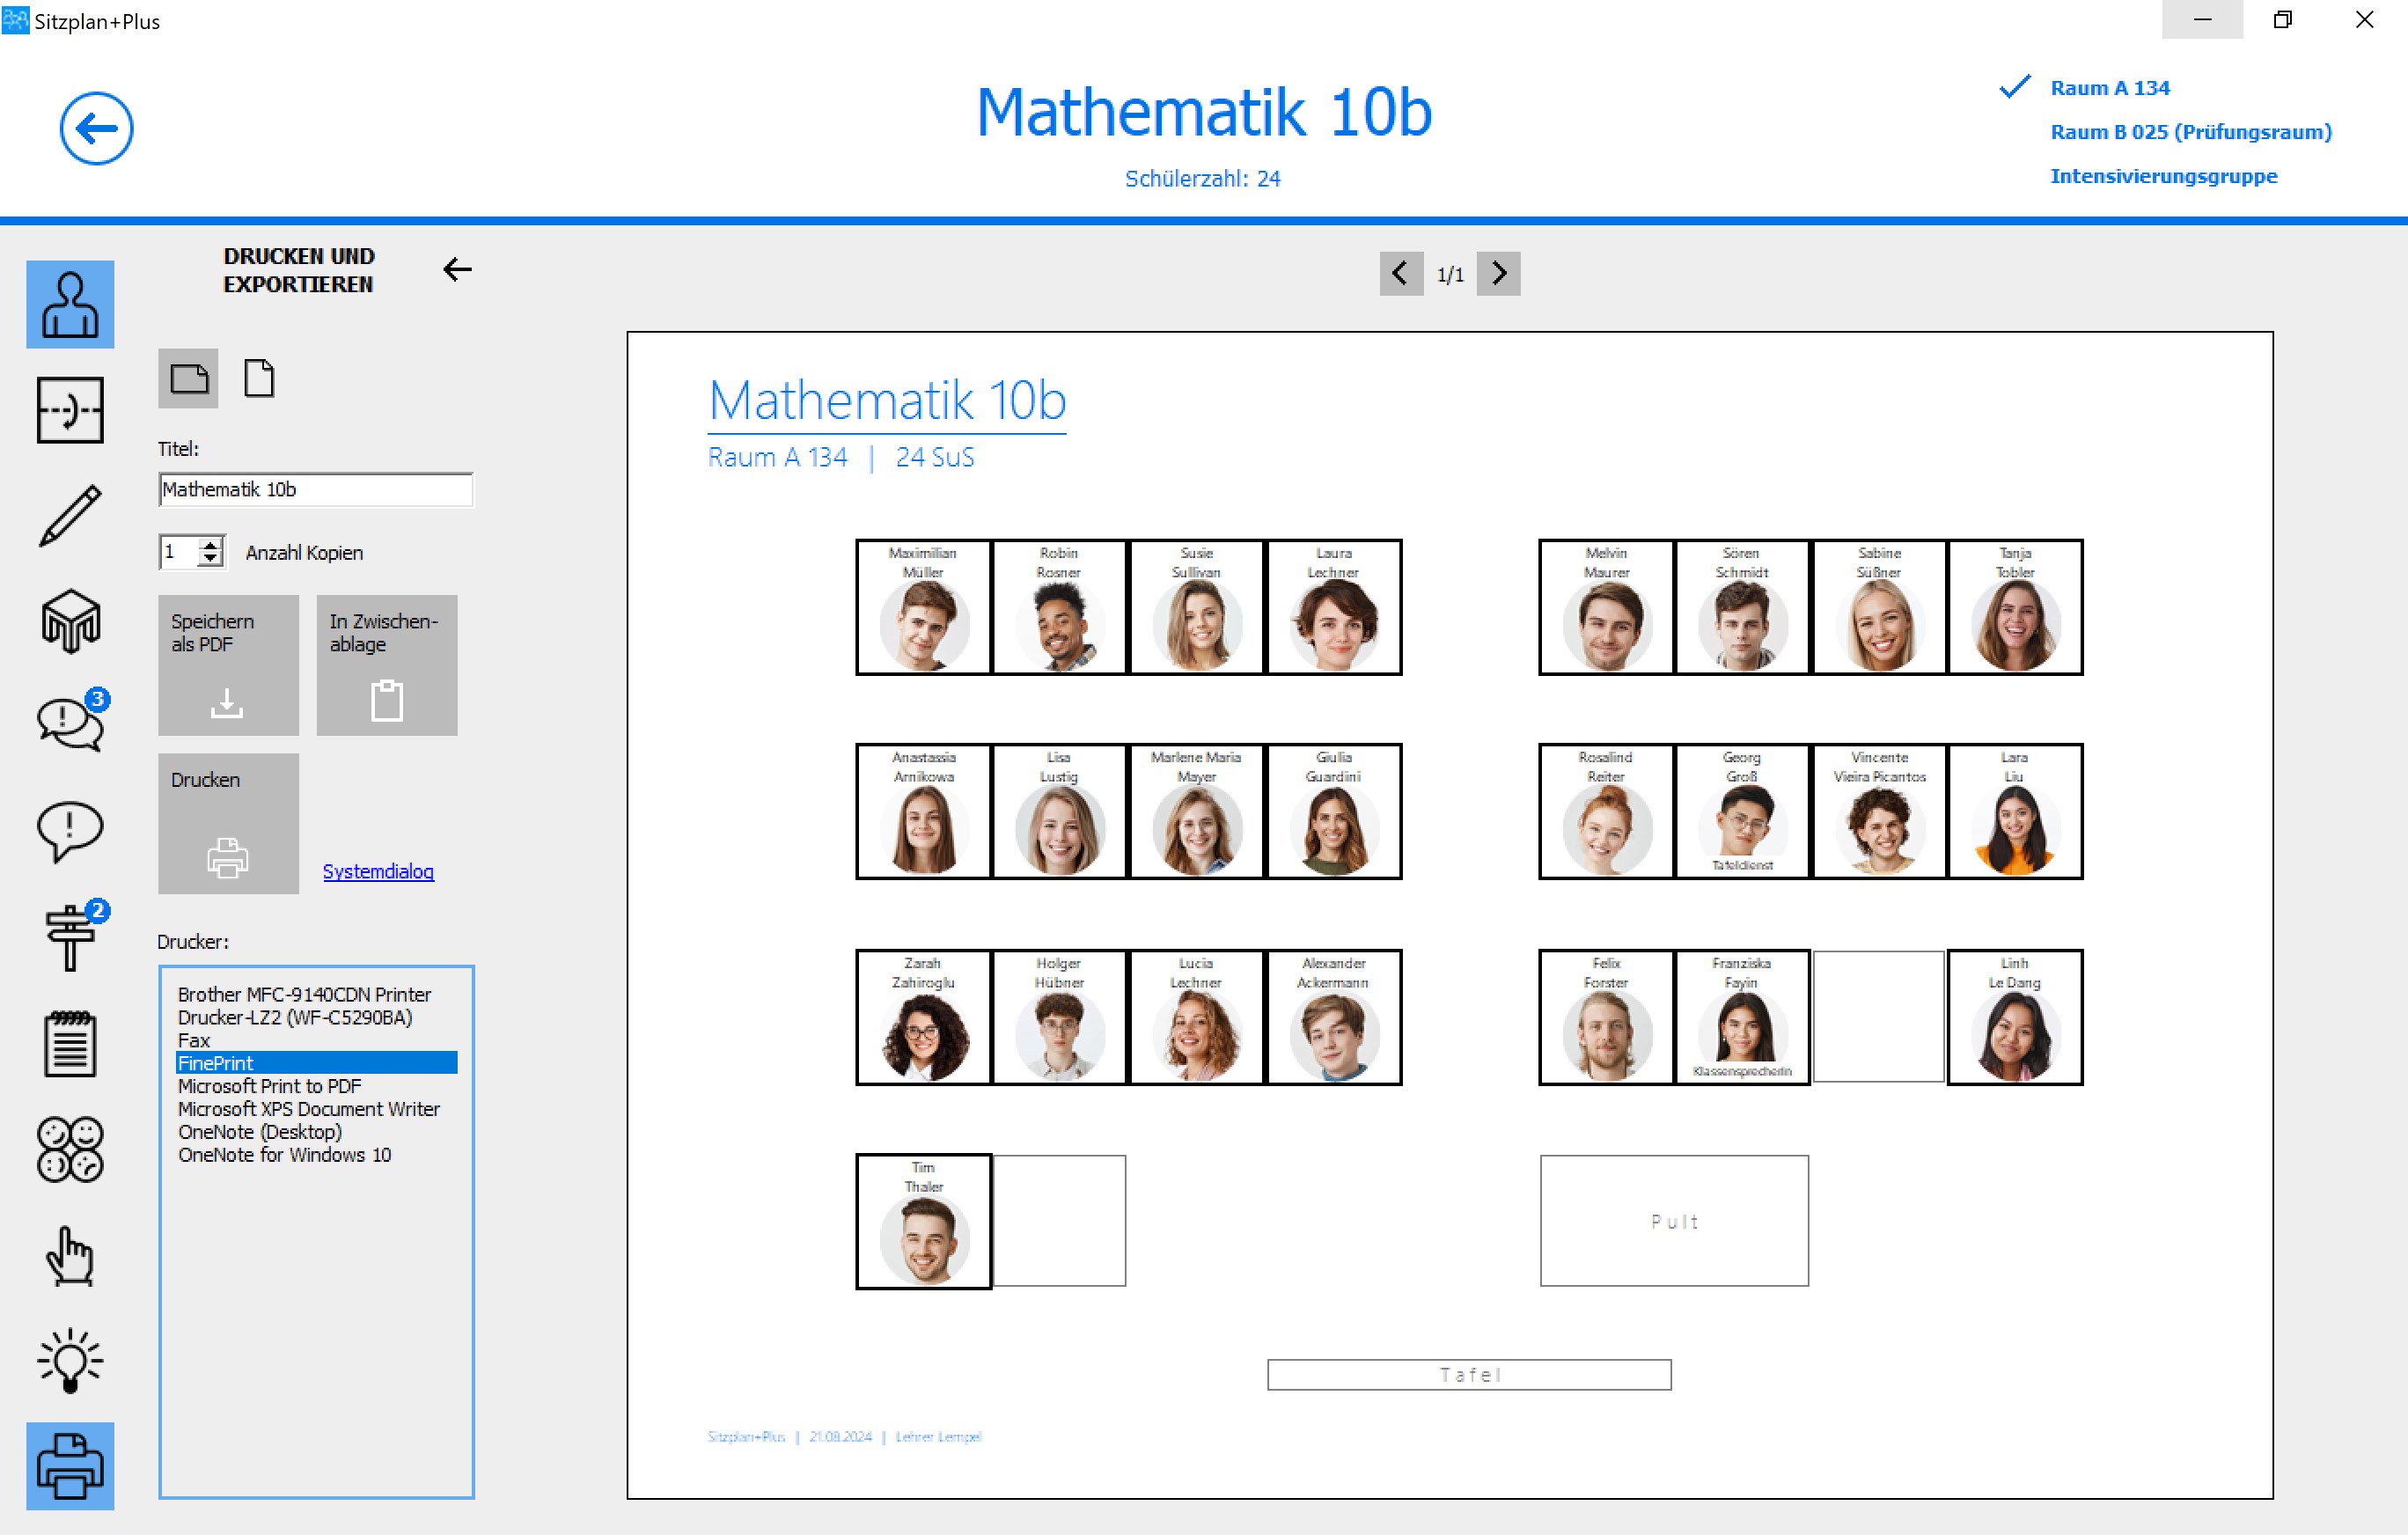Open the Systemdialog link

click(x=378, y=871)
